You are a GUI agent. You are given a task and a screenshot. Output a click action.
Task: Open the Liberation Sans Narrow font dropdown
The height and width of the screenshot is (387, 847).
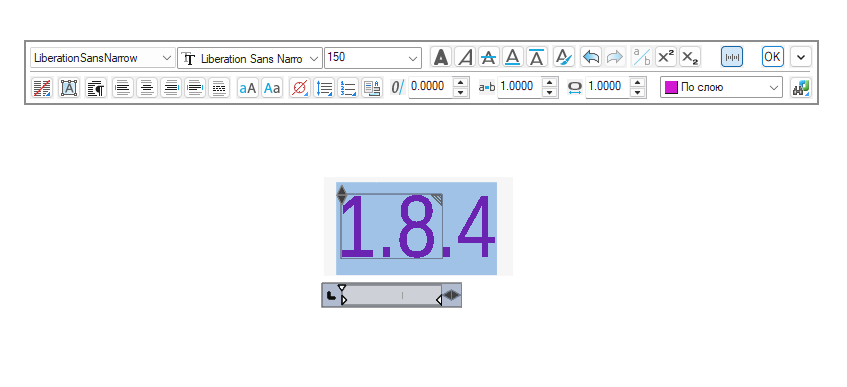[x=250, y=58]
